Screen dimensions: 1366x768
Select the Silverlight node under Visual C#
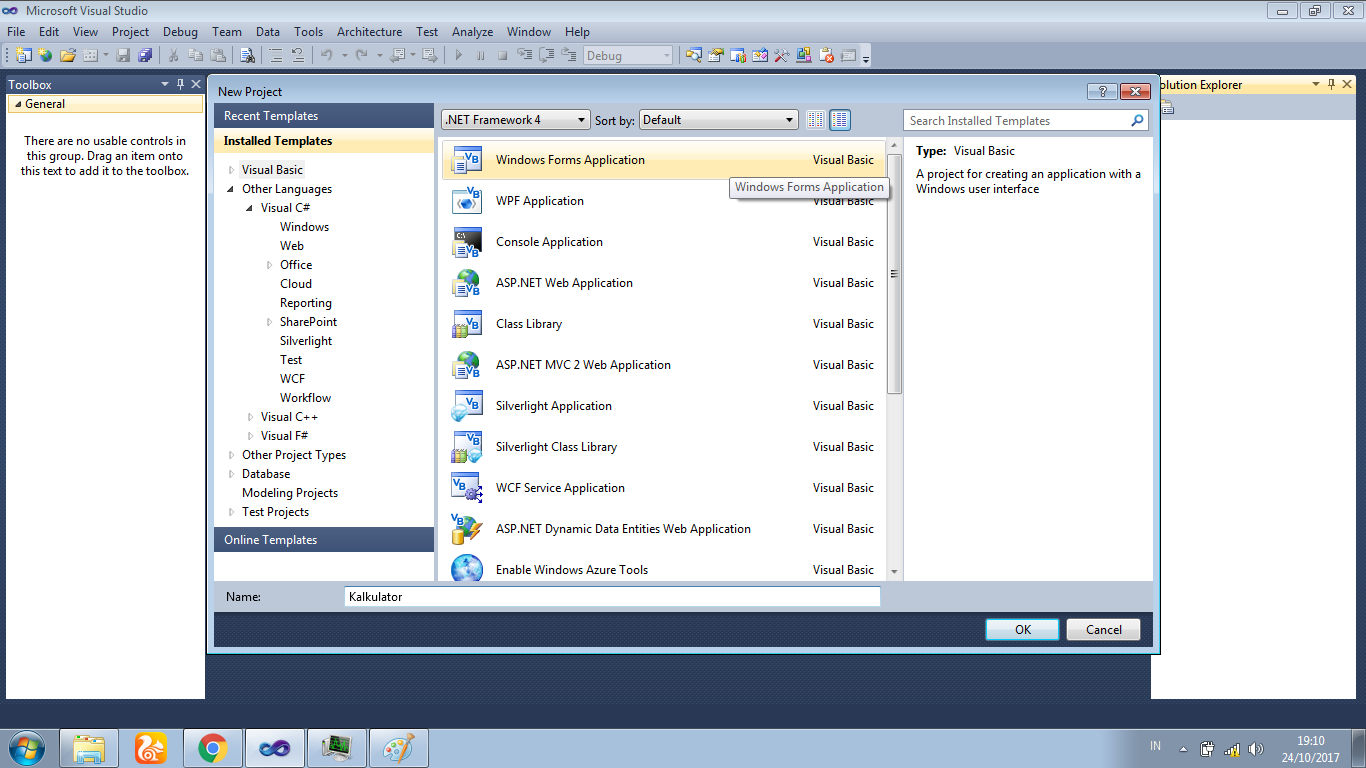click(306, 341)
